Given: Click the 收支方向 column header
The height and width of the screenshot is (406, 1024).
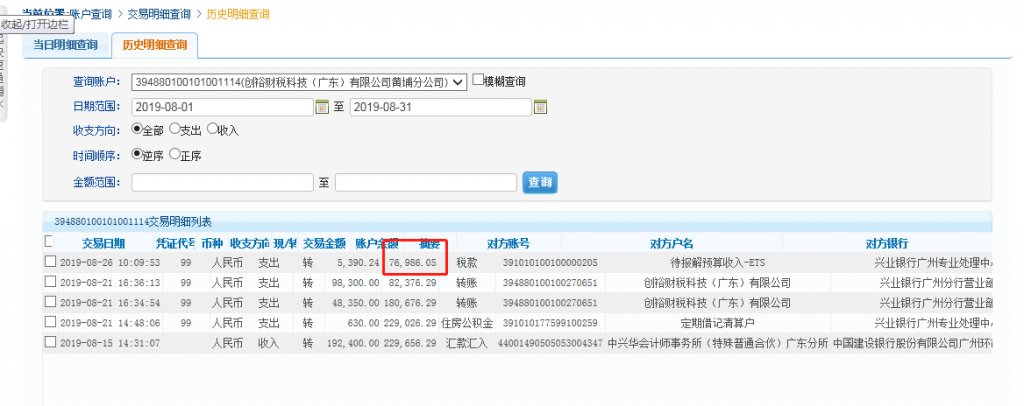Looking at the screenshot, I should click(x=249, y=244).
